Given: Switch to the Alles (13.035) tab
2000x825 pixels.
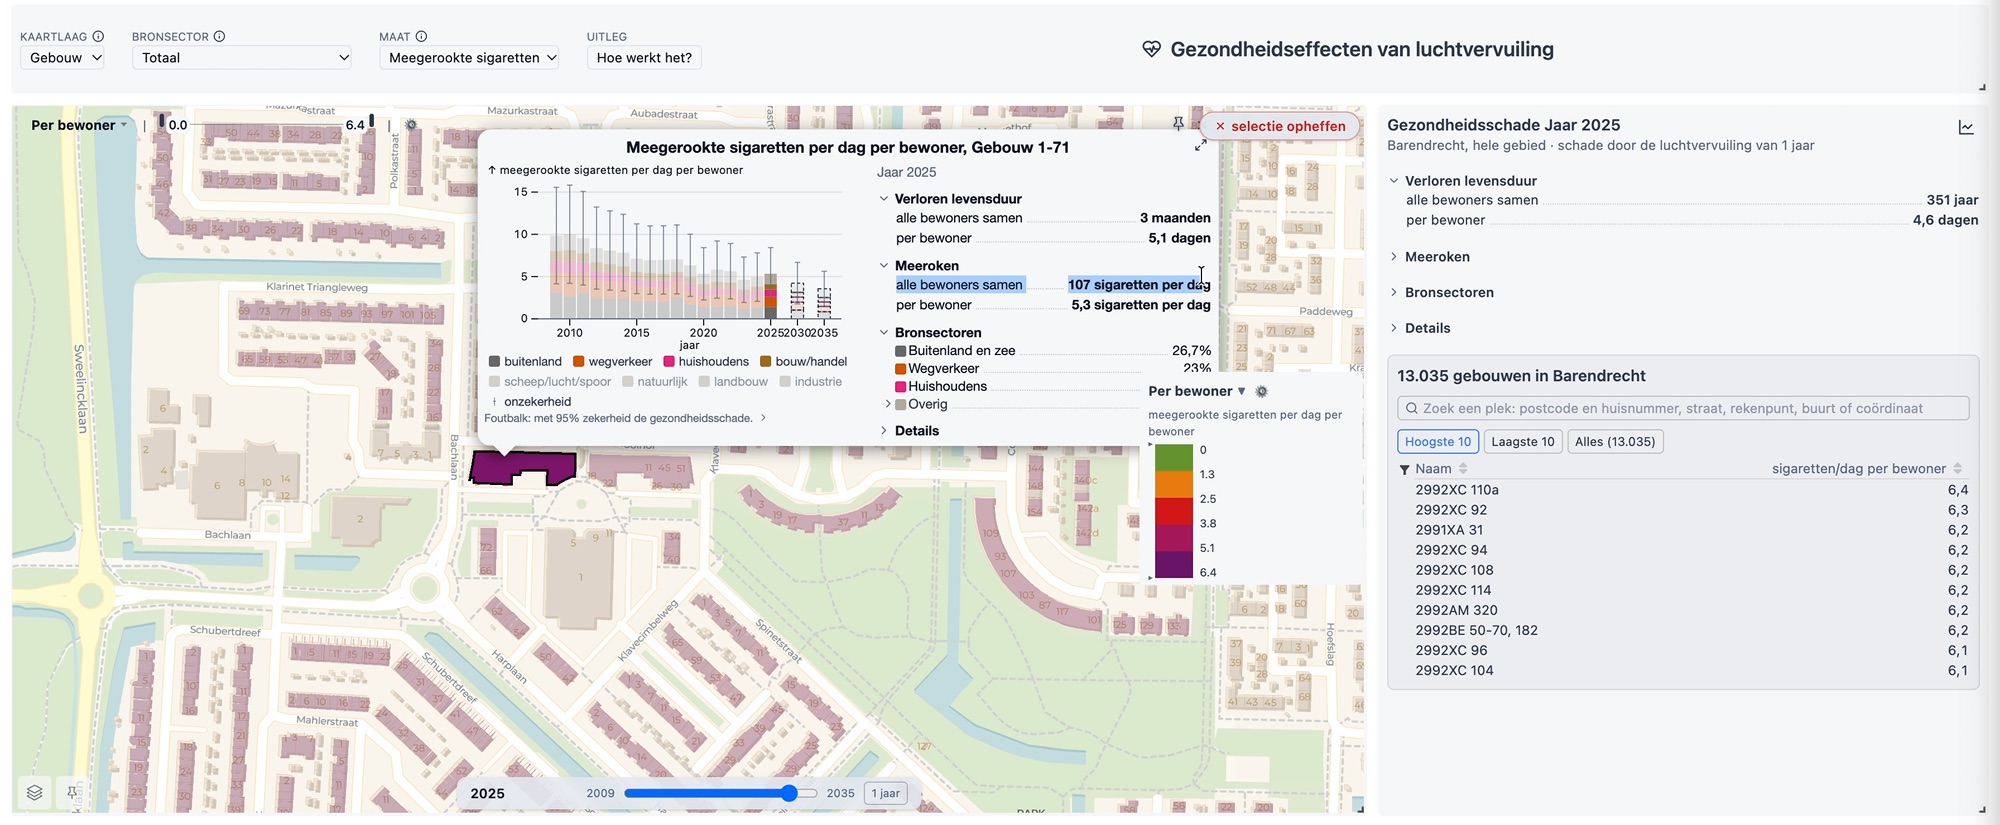Looking at the screenshot, I should (1615, 442).
